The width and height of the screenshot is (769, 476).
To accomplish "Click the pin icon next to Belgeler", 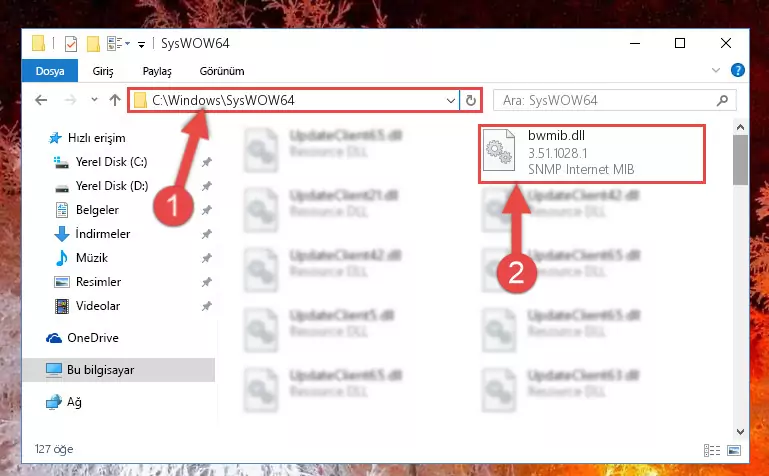I will (206, 210).
